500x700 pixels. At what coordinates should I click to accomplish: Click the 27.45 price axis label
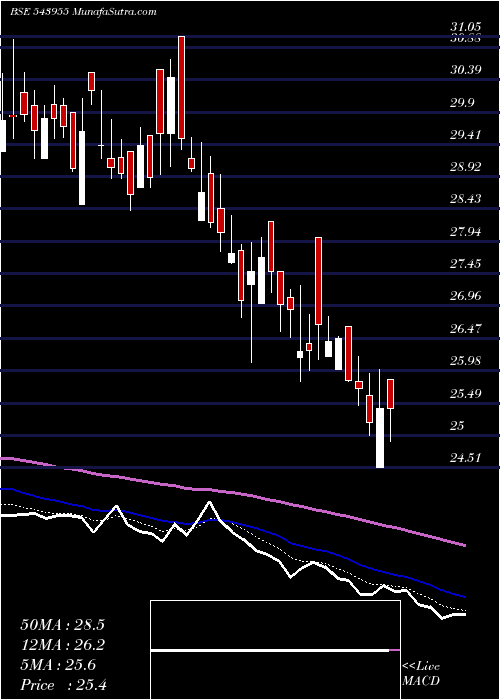pyautogui.click(x=465, y=264)
